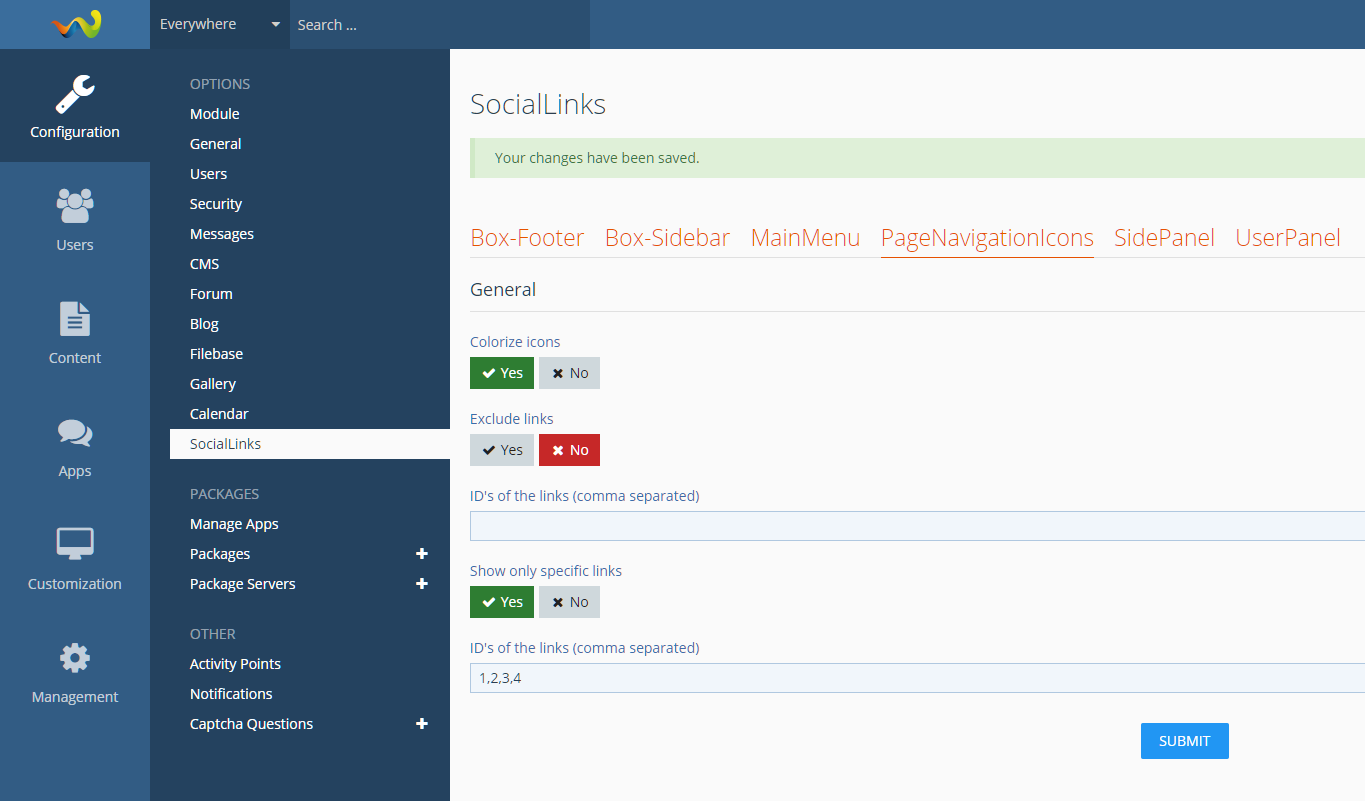
Task: Click the WoltLab logo in the header
Action: (77, 24)
